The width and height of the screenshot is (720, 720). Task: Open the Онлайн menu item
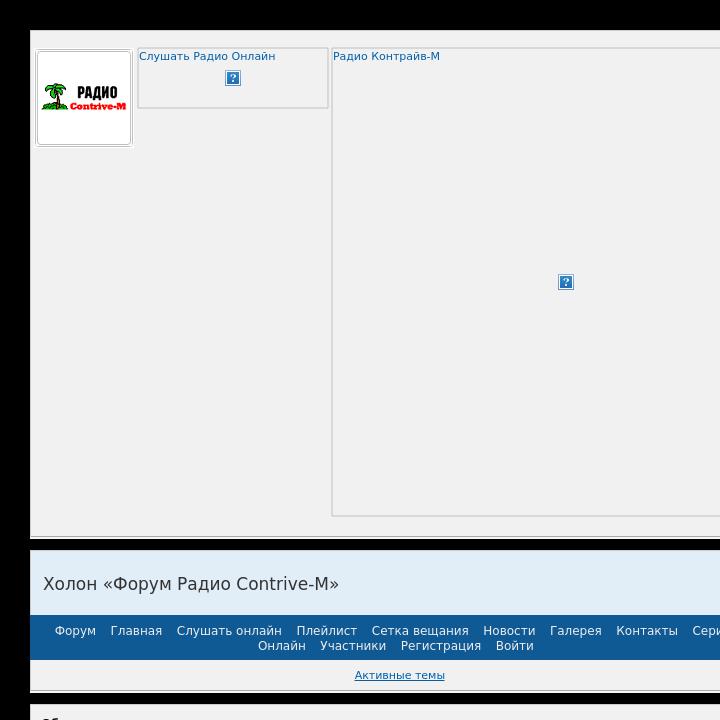tap(282, 646)
